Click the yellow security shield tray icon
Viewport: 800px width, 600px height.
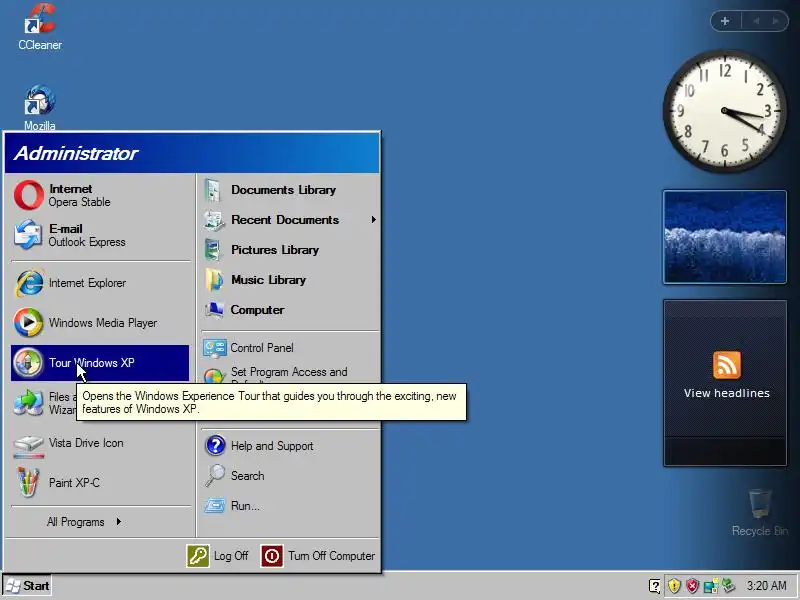(674, 586)
